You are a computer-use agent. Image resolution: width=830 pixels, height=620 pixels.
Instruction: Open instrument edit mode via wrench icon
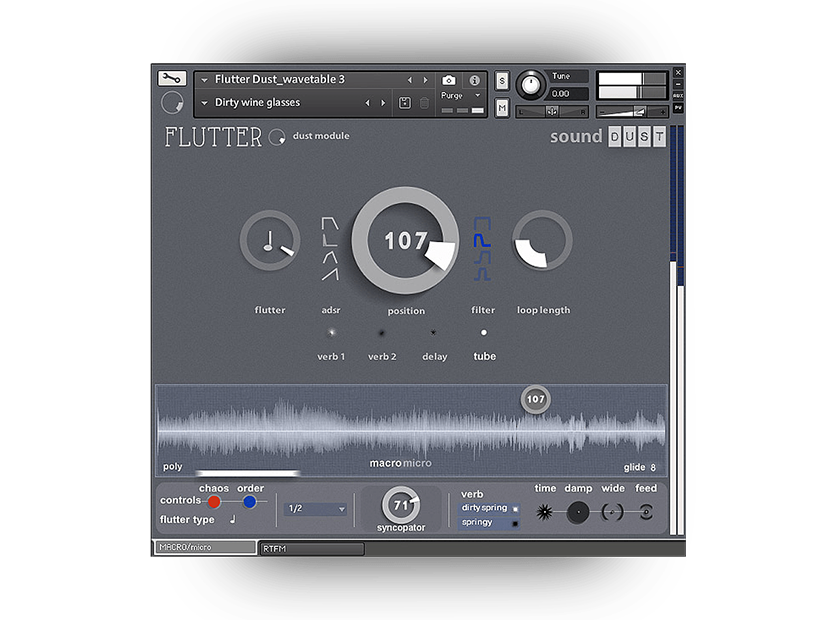[x=172, y=78]
